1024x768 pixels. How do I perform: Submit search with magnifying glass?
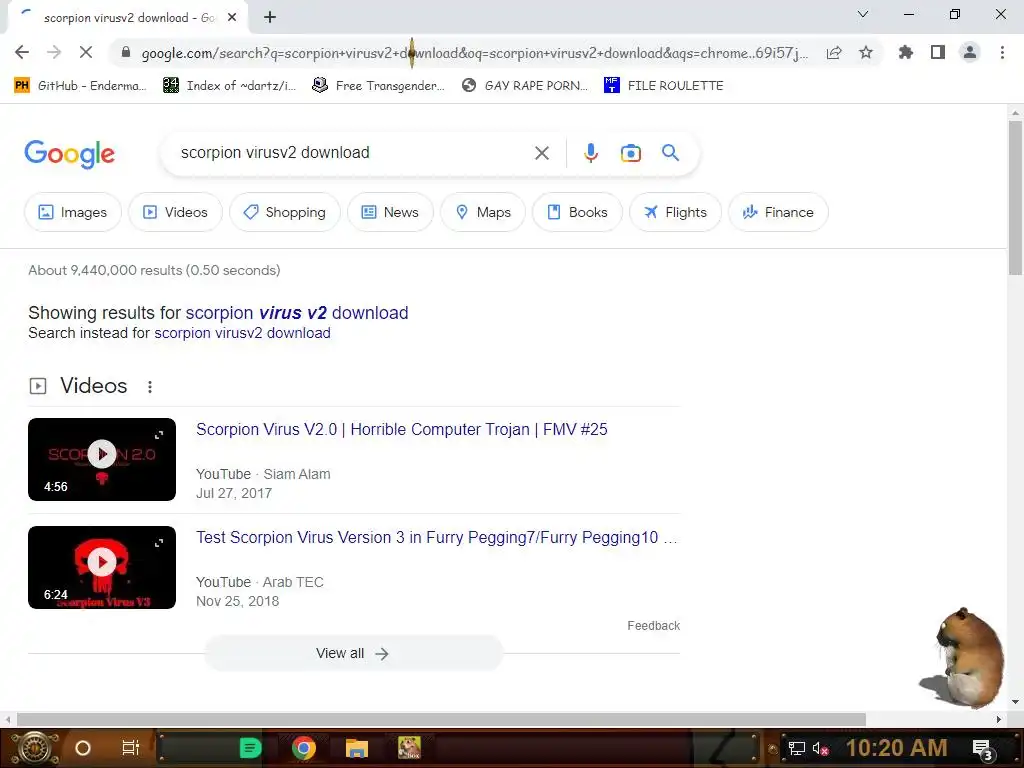pos(670,153)
